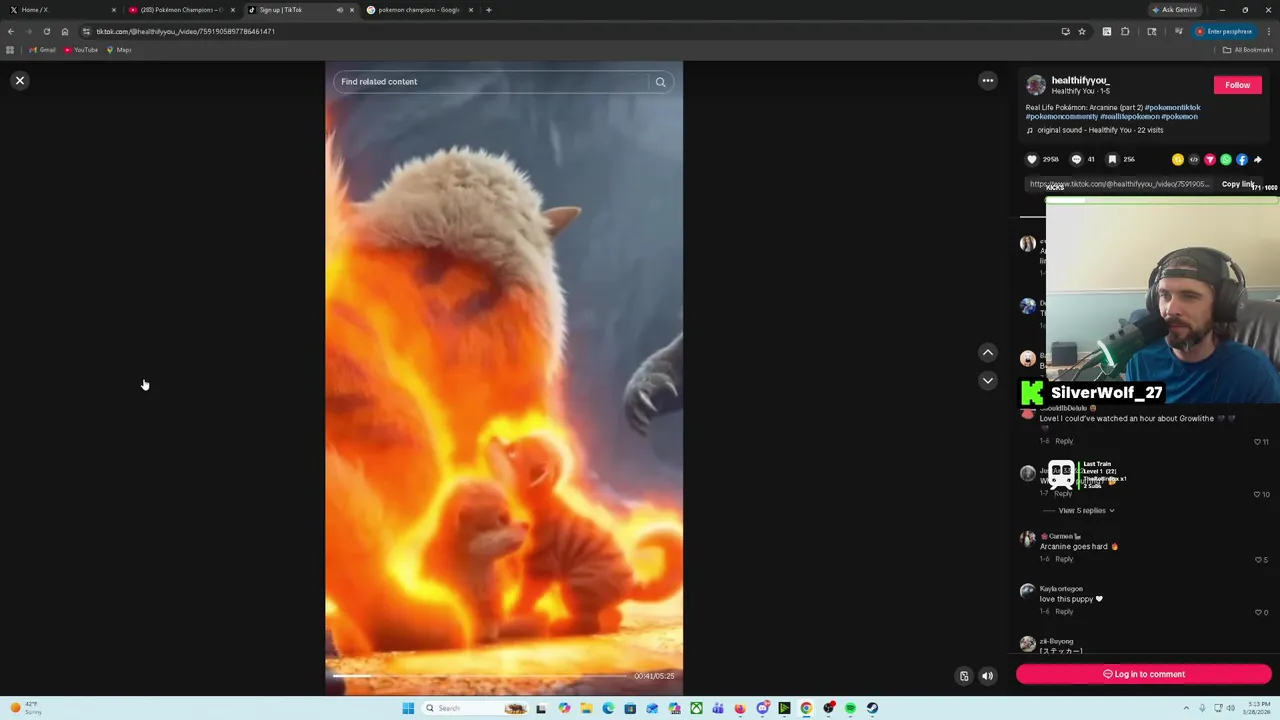Open the healthifyyou_ username link

[x=1080, y=80]
